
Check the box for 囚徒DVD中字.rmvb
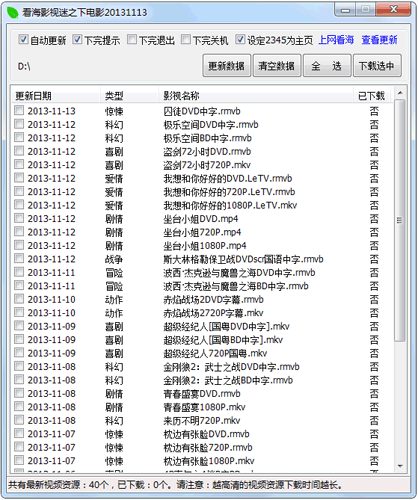(19, 110)
